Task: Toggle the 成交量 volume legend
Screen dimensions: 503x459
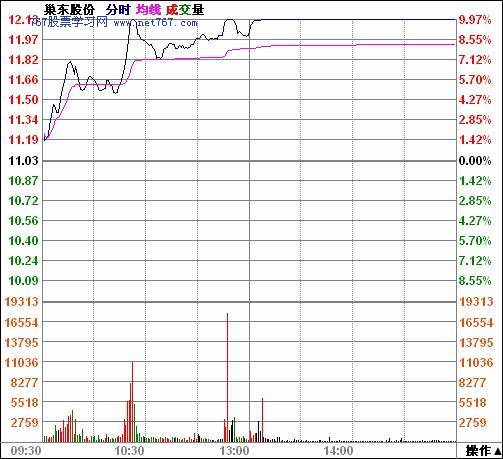Action: tap(185, 10)
